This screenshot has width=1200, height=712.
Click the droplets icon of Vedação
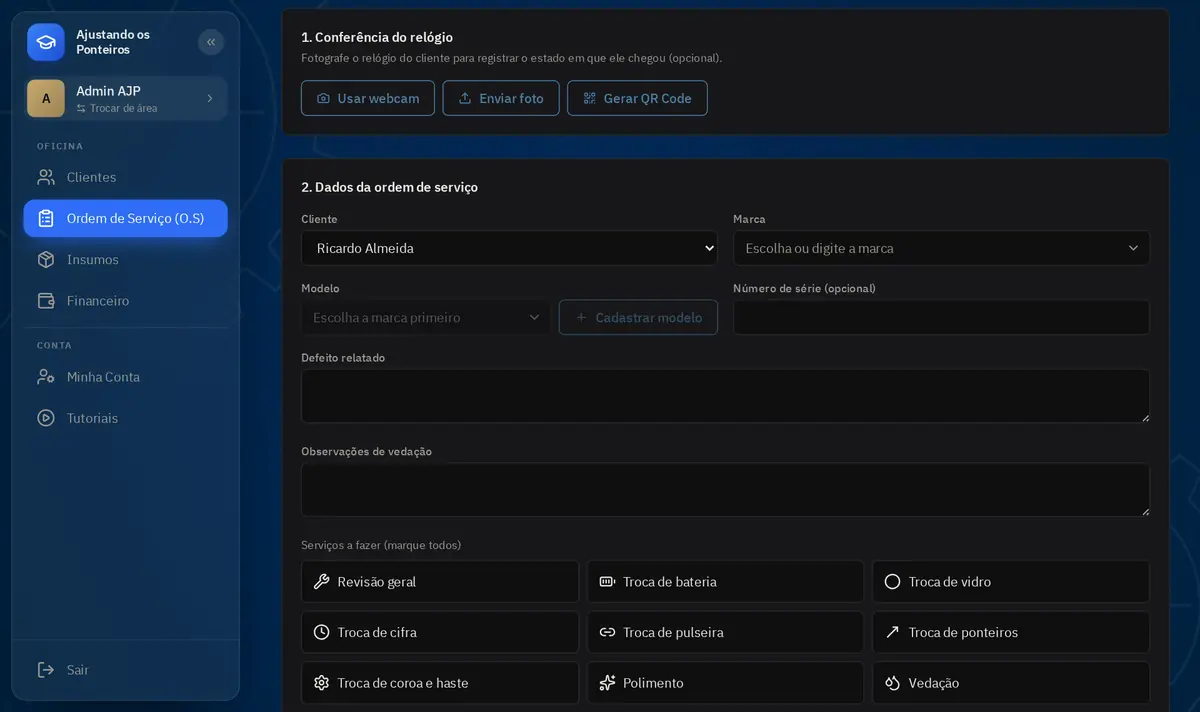(892, 683)
